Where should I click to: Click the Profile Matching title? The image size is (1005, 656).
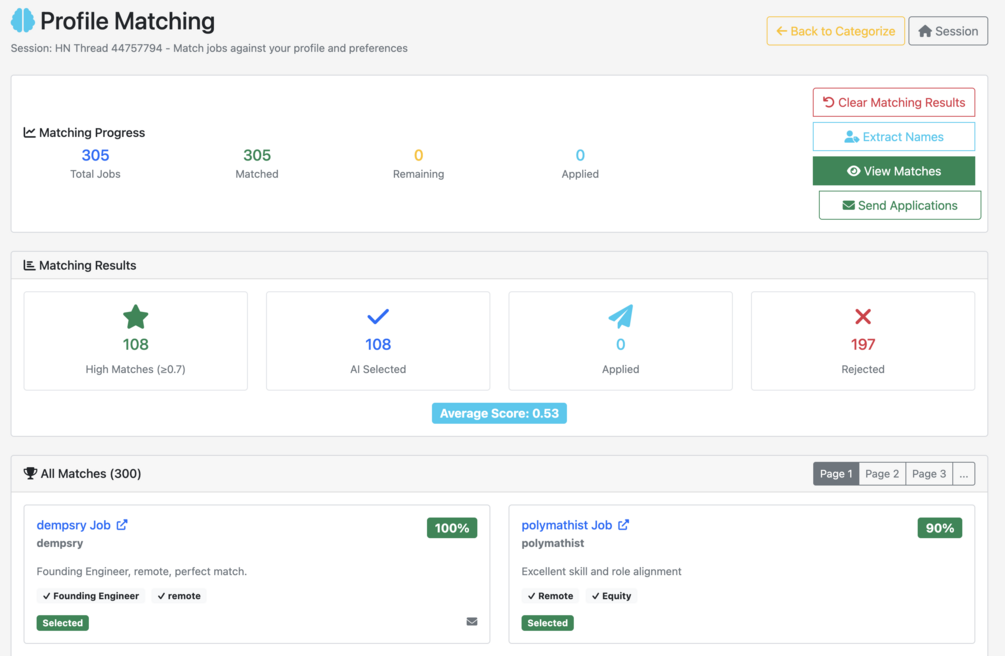point(128,21)
